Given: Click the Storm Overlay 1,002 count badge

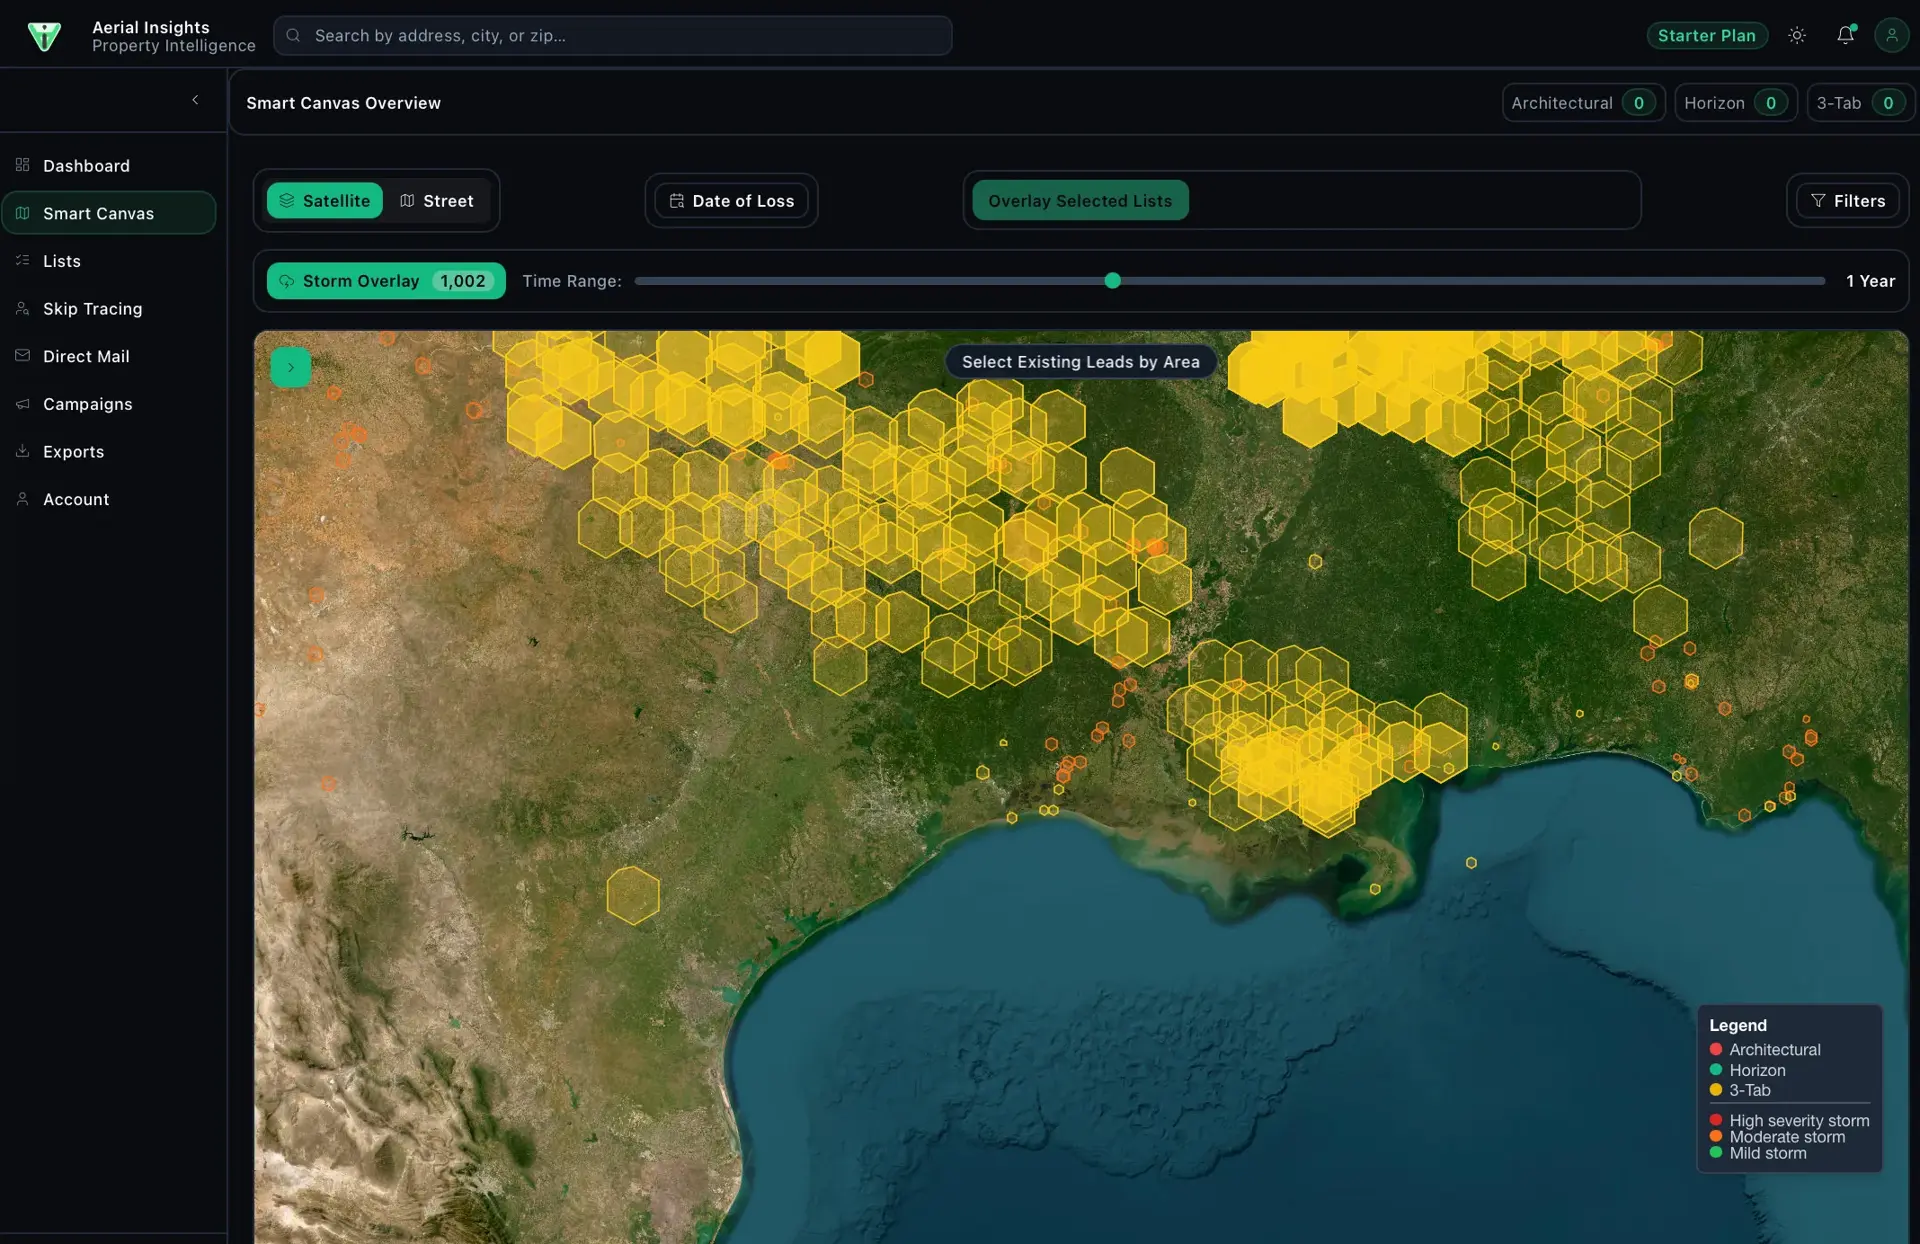Looking at the screenshot, I should [463, 281].
